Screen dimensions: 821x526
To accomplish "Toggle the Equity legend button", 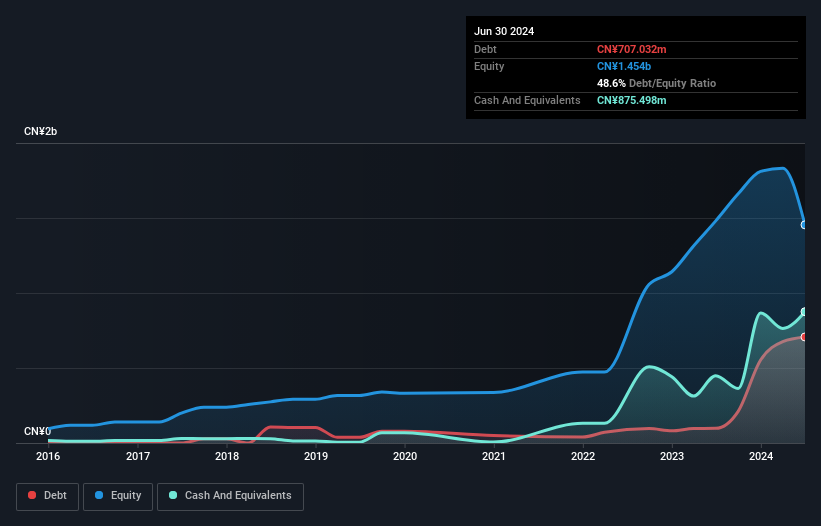I will click(118, 496).
